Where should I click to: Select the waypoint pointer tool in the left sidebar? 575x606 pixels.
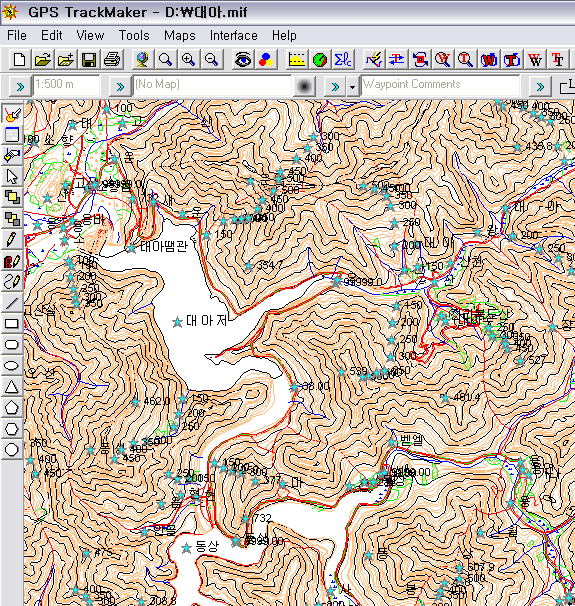click(x=12, y=114)
